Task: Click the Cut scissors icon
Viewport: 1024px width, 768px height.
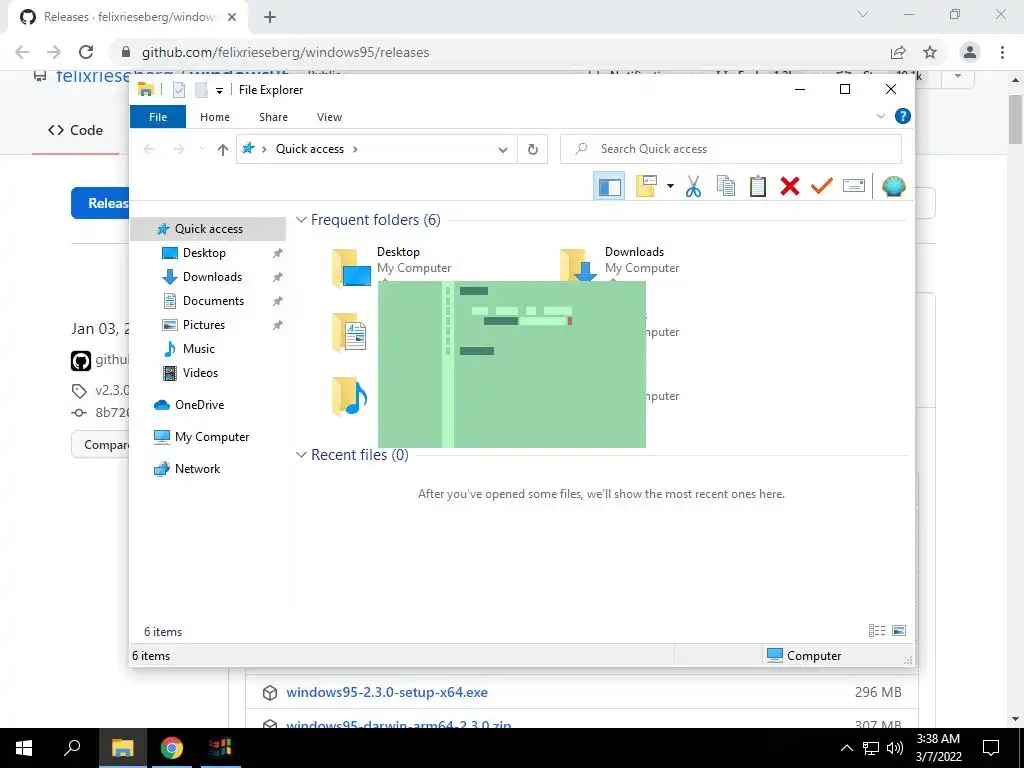Action: coord(693,187)
